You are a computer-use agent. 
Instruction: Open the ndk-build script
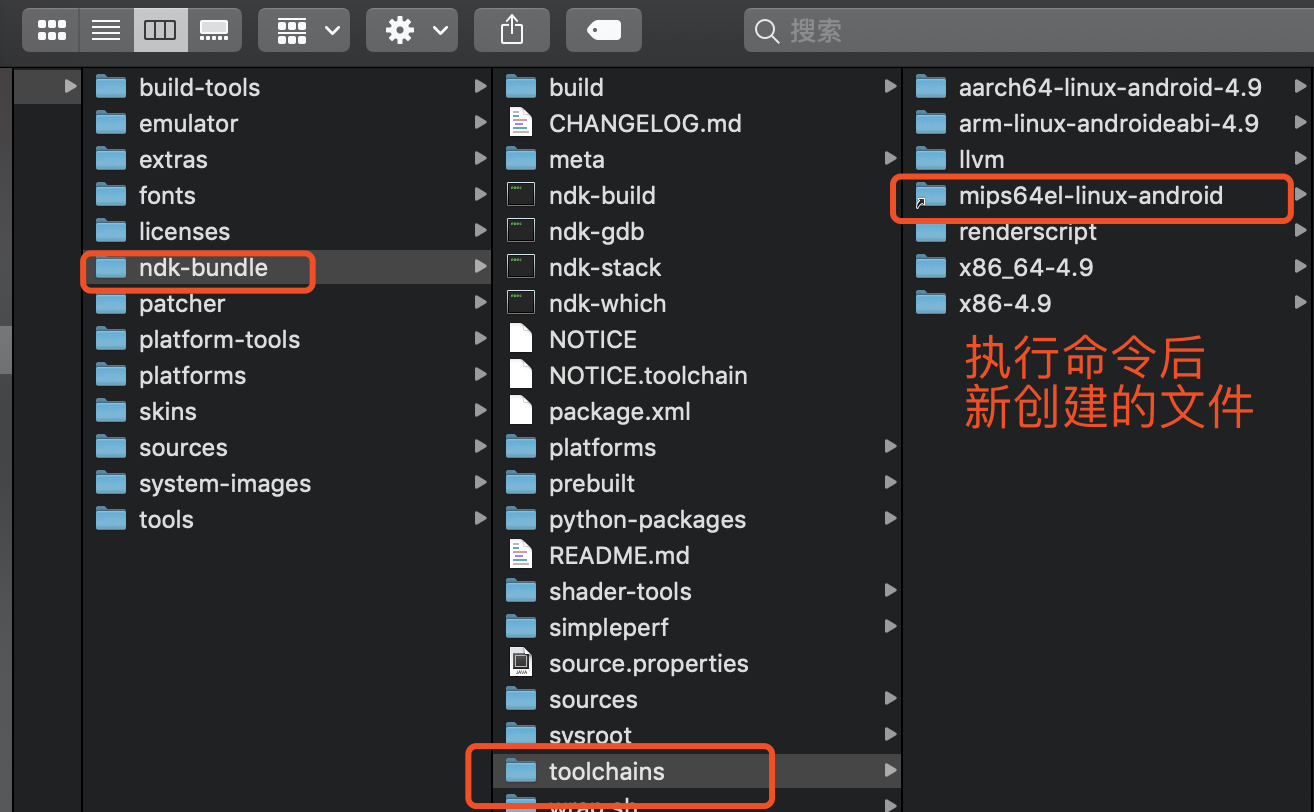[604, 195]
